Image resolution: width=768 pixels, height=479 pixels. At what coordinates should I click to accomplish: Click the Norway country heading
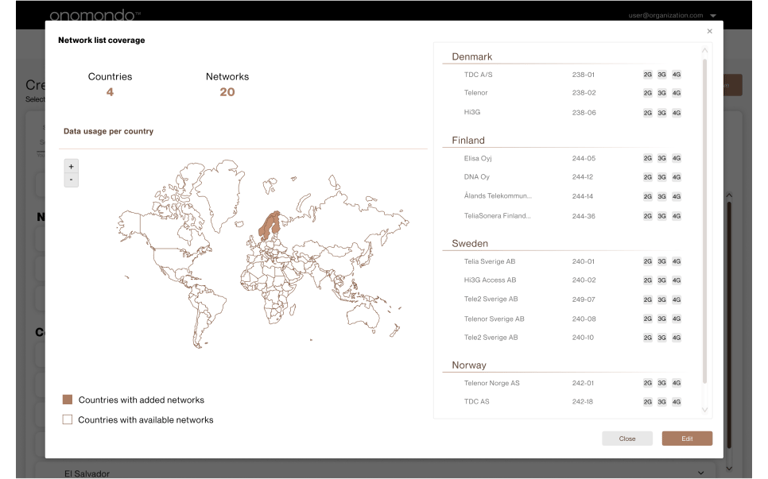click(x=469, y=365)
